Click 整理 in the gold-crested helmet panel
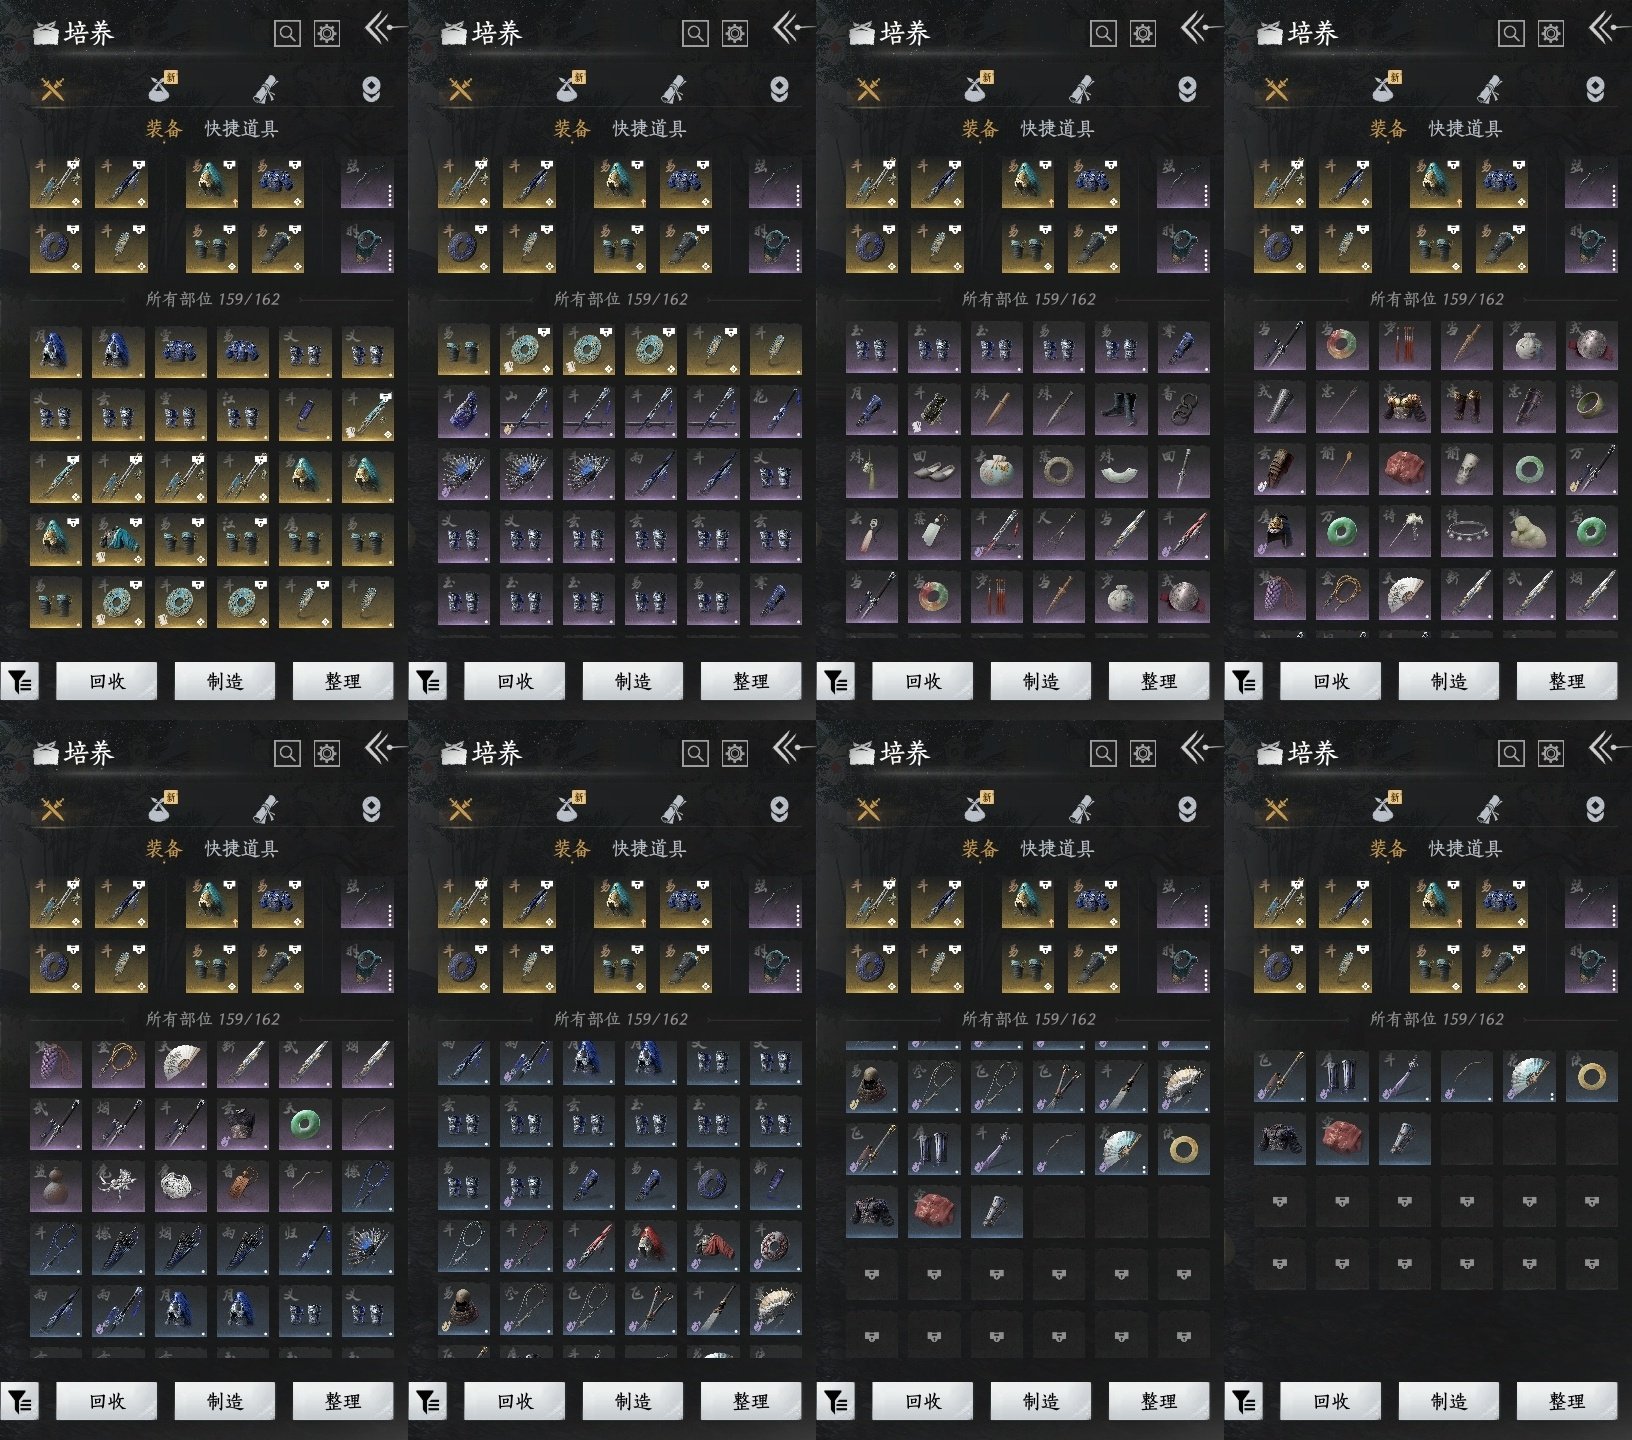Viewport: 1632px width, 1440px height. pyautogui.click(x=1566, y=682)
